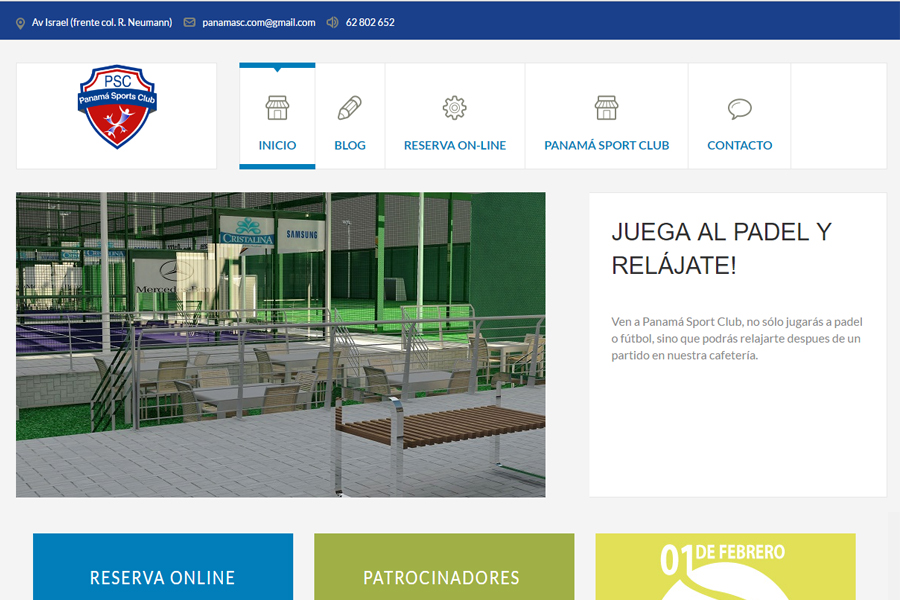Open the RESERVA ON-LINE menu label
Screen dimensions: 900x600
454,145
